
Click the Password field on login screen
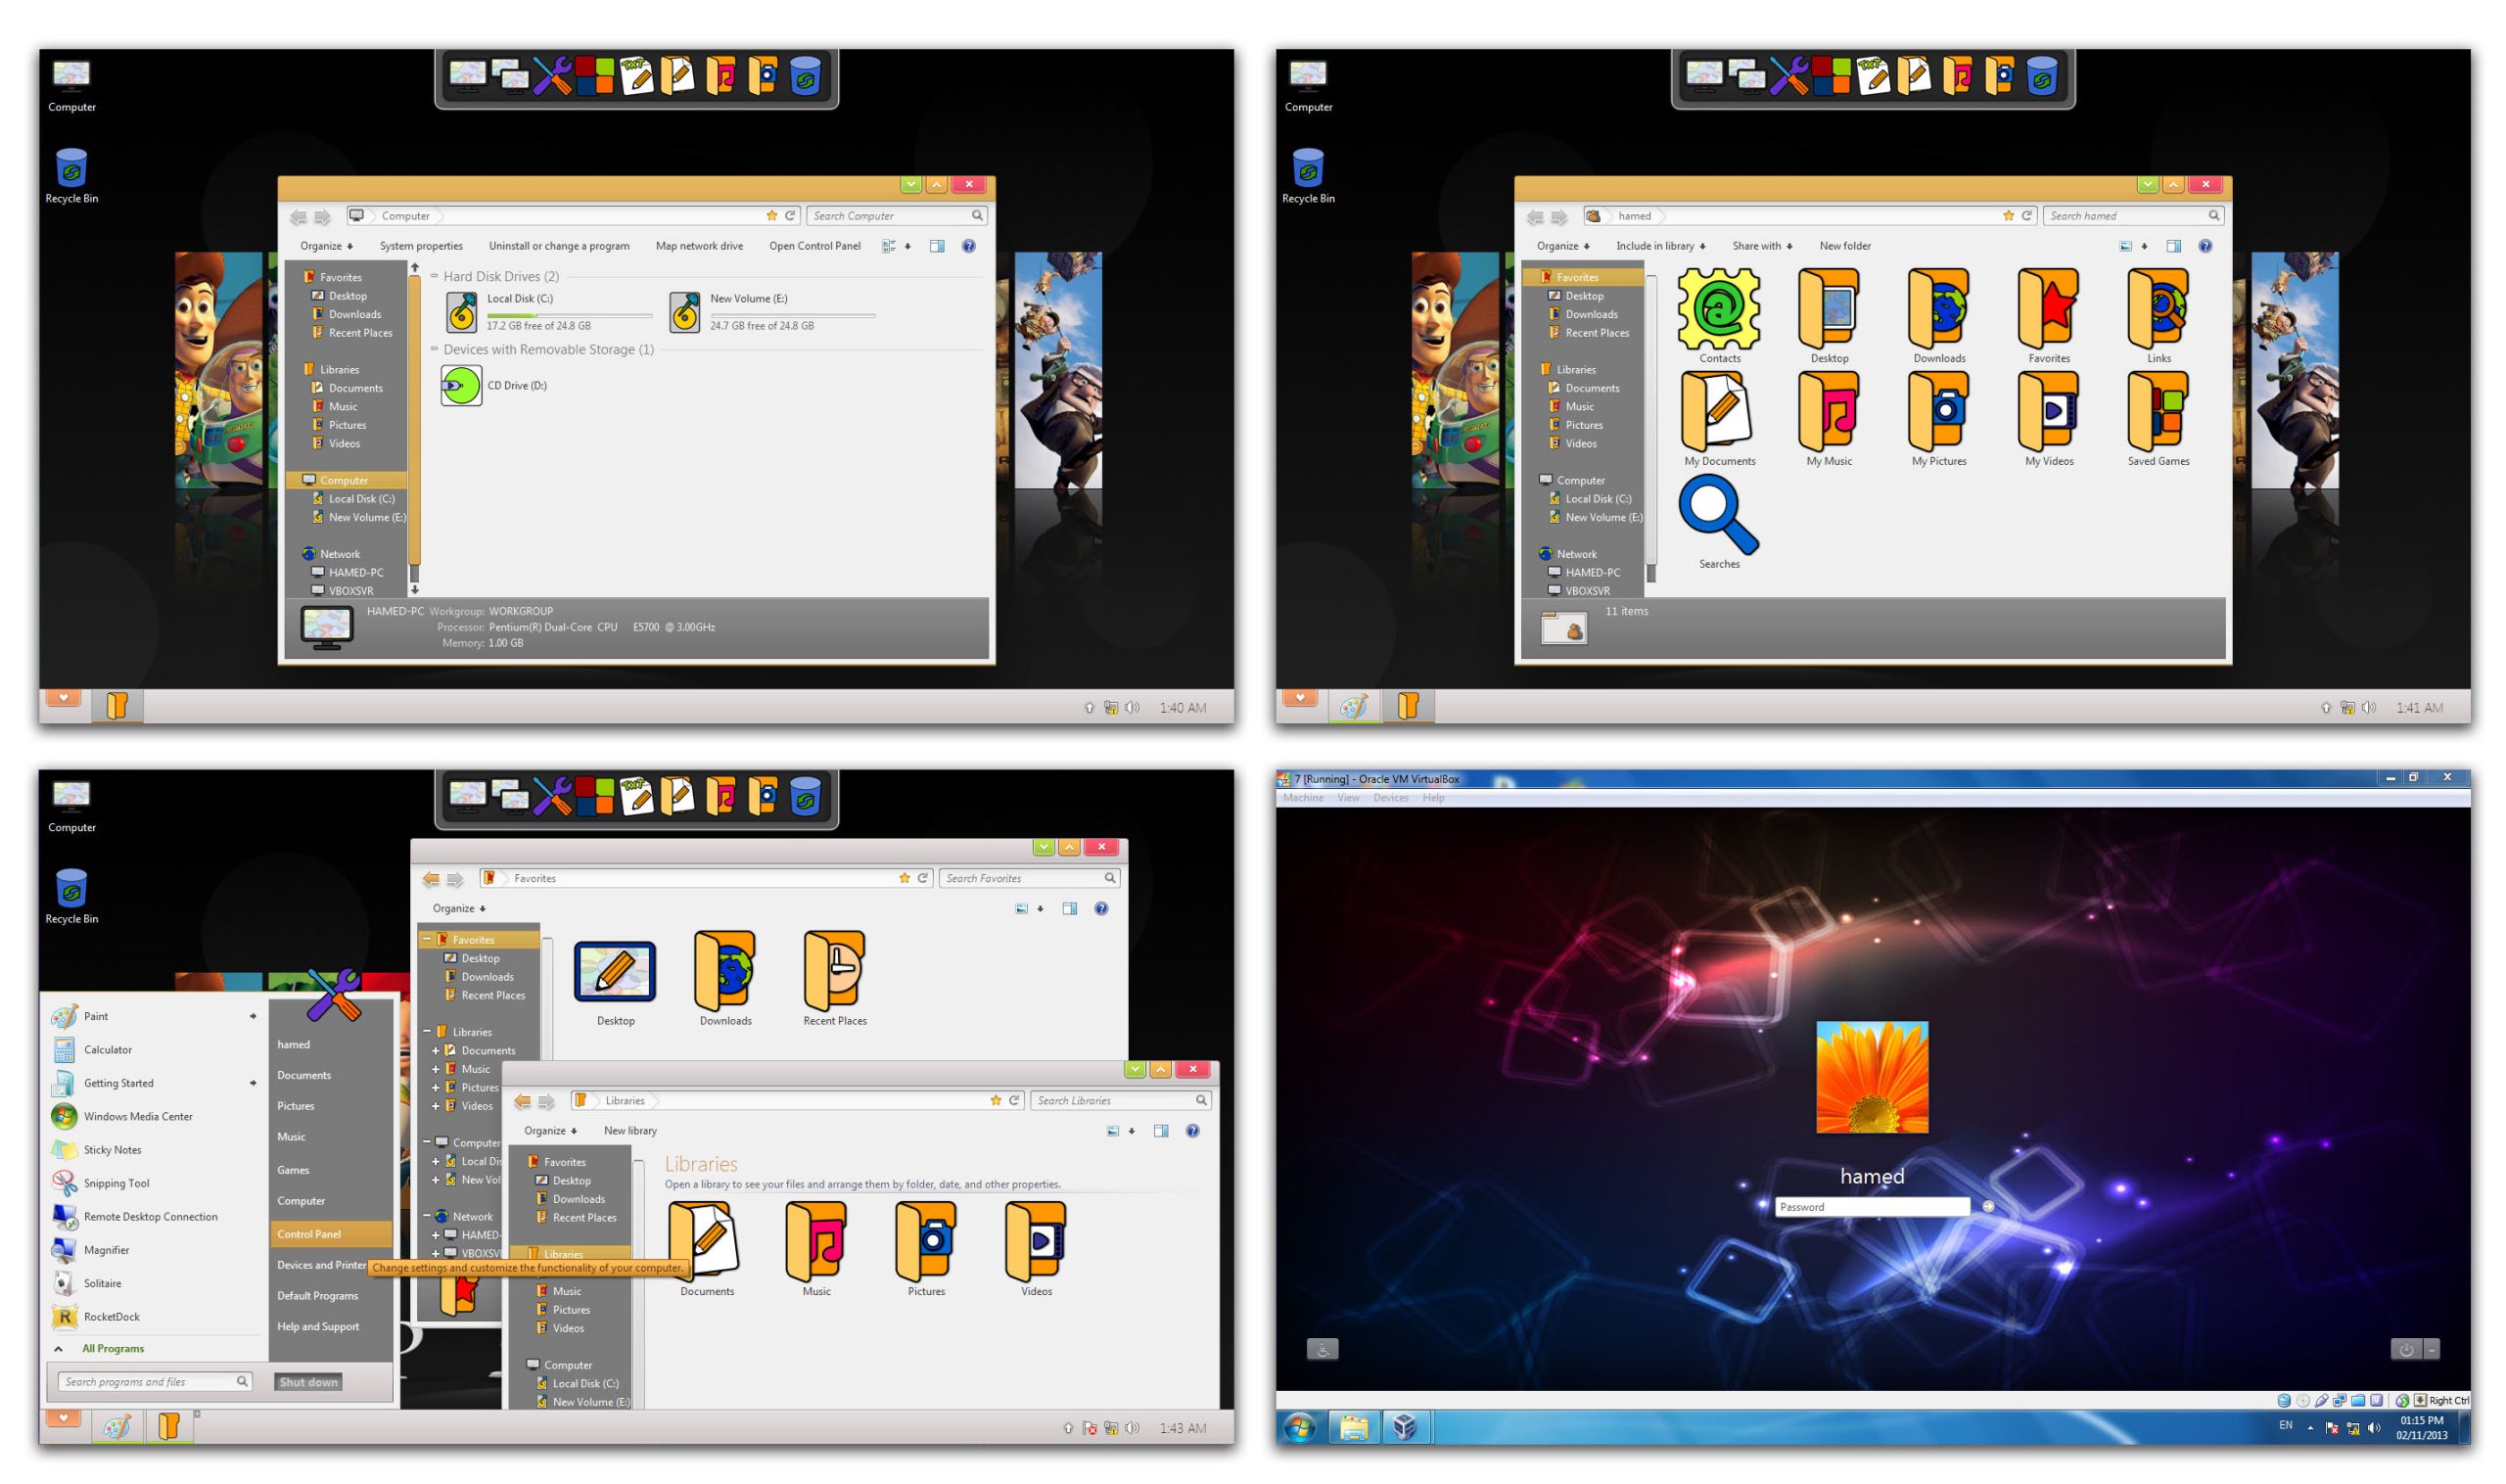(x=1870, y=1207)
